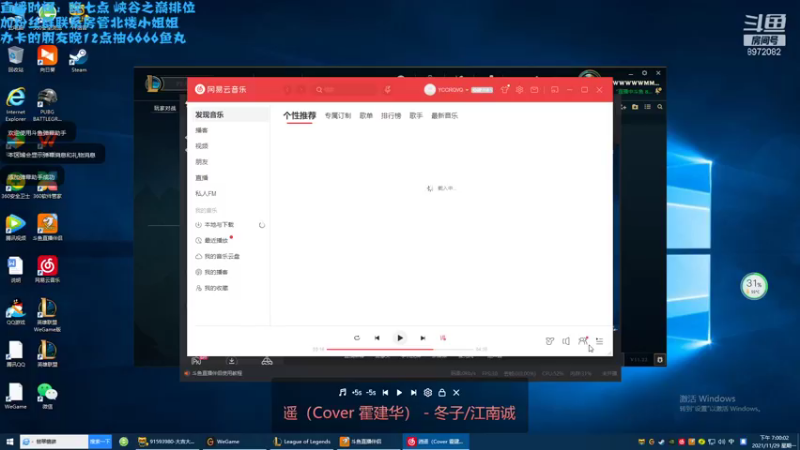800x450 pixels.
Task: Click the Windows Start button
Action: [9, 441]
